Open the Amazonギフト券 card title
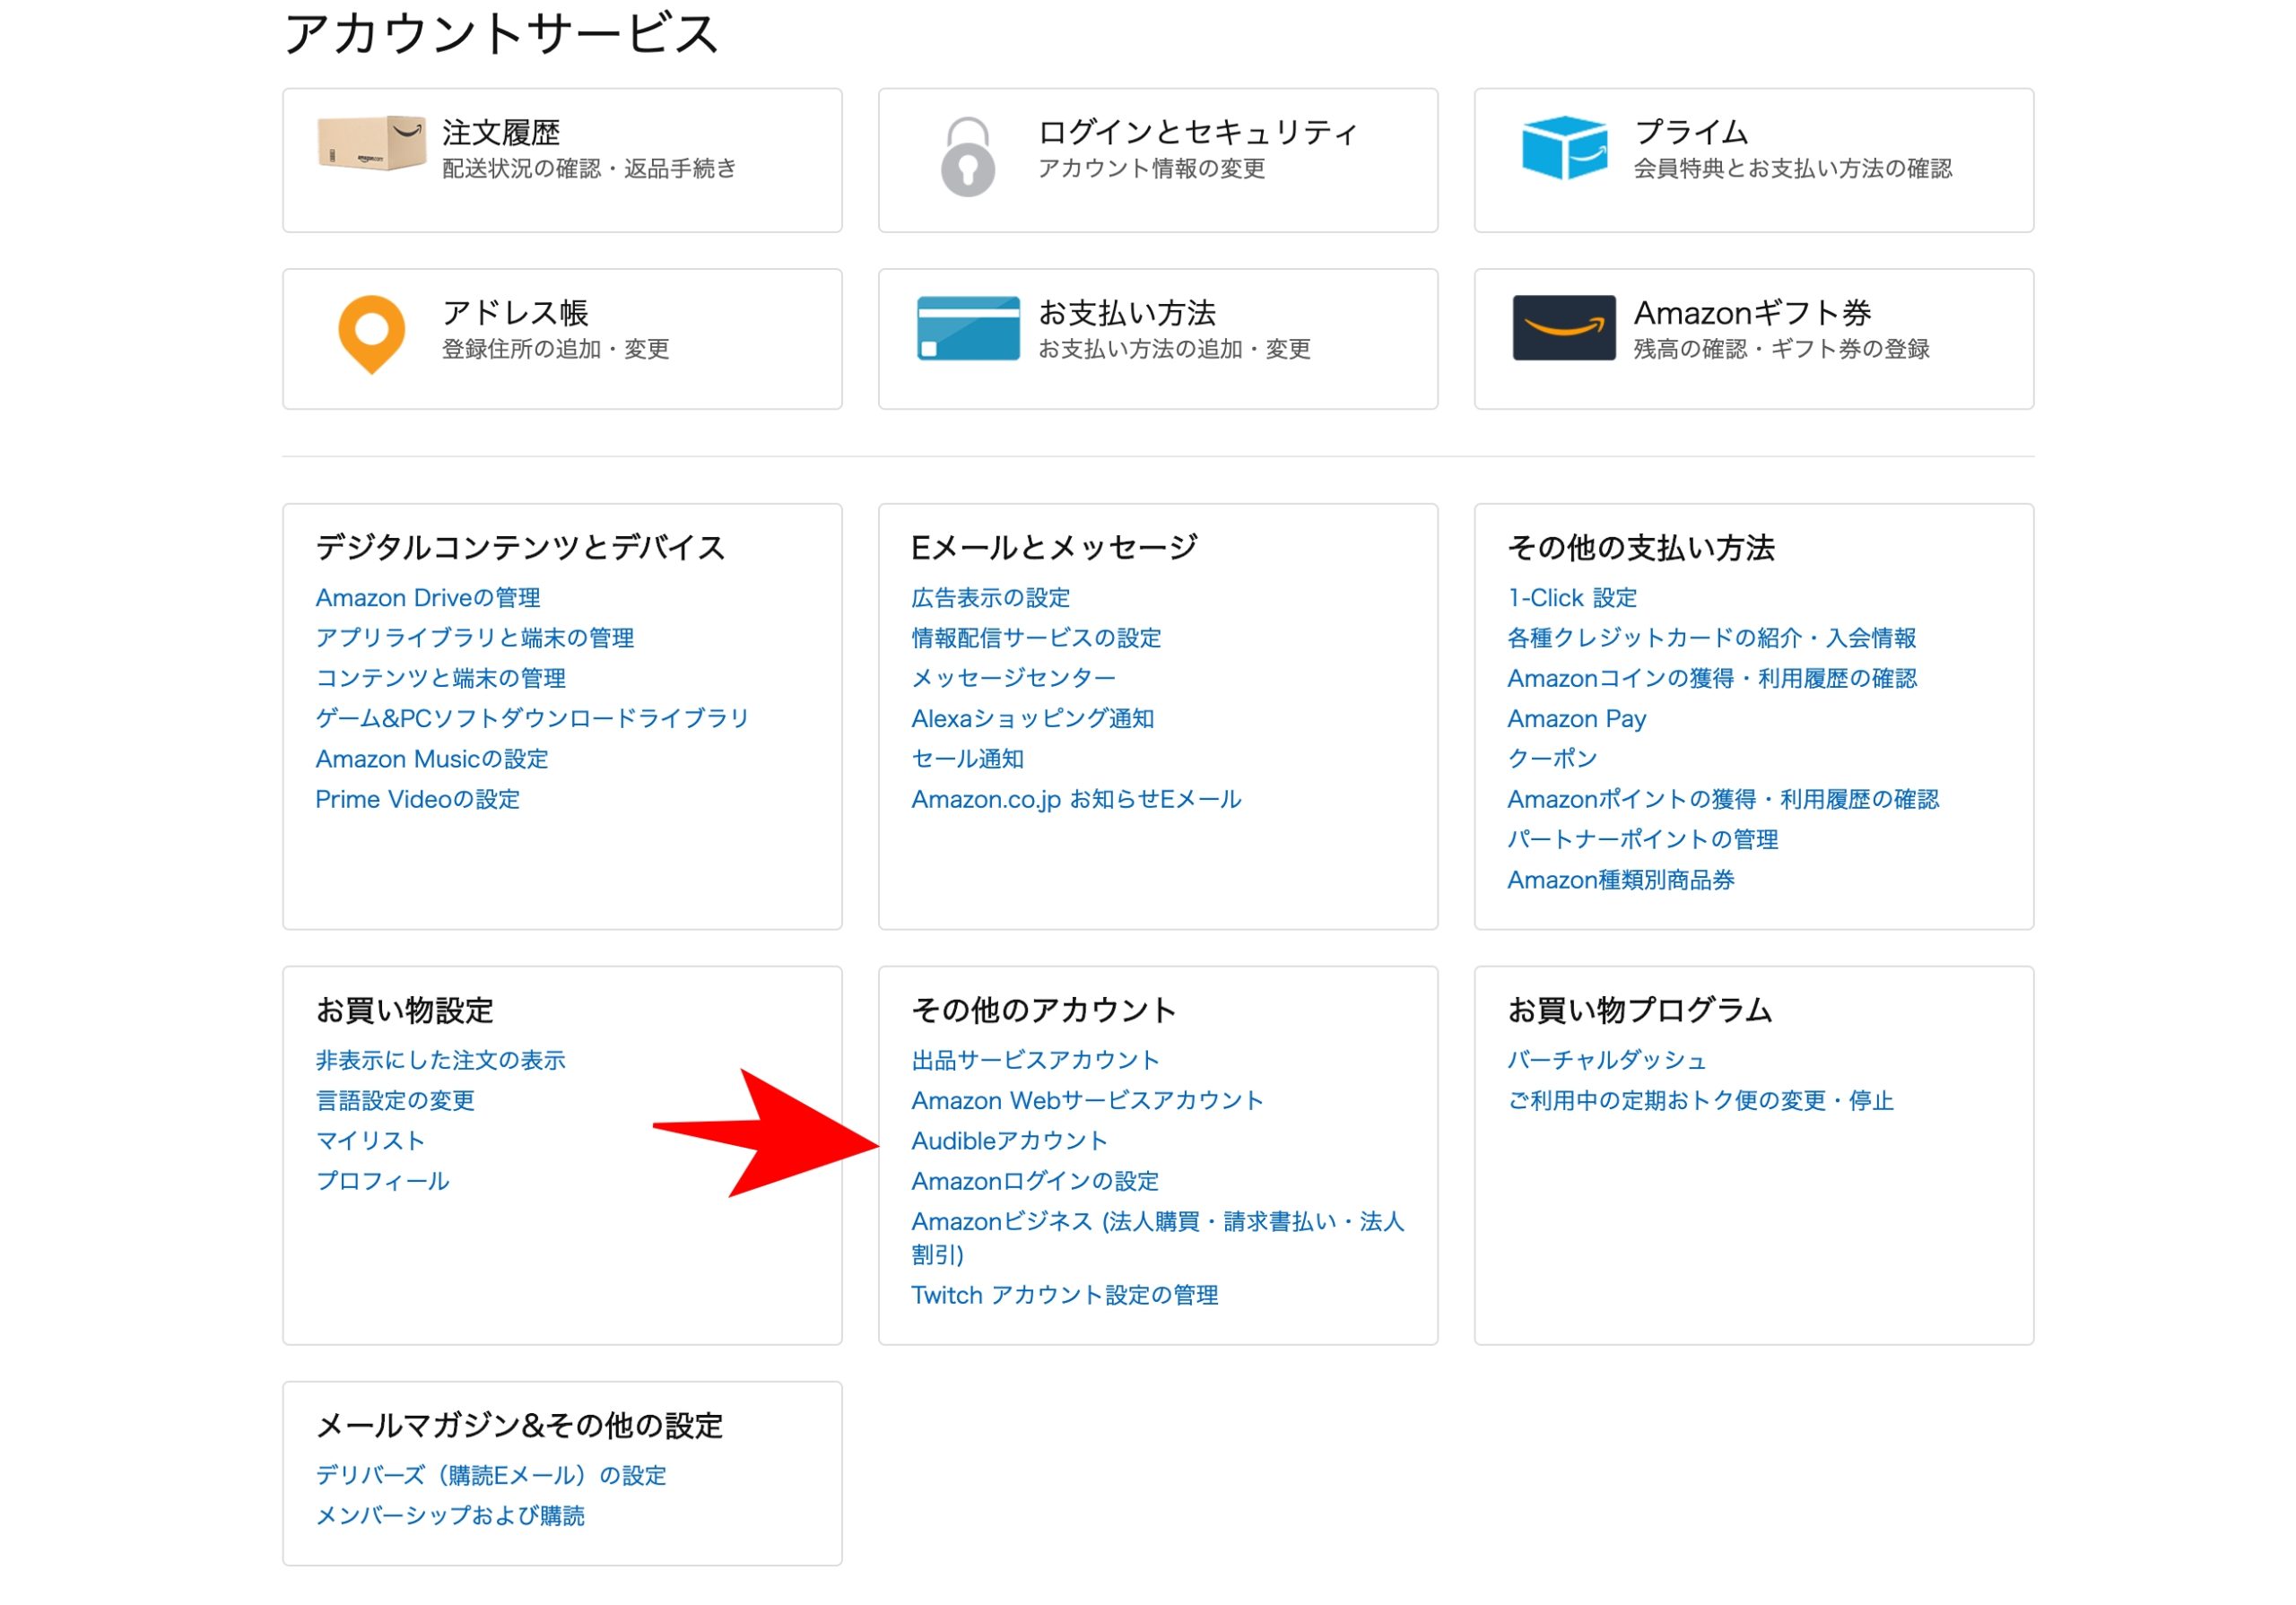 tap(1752, 313)
